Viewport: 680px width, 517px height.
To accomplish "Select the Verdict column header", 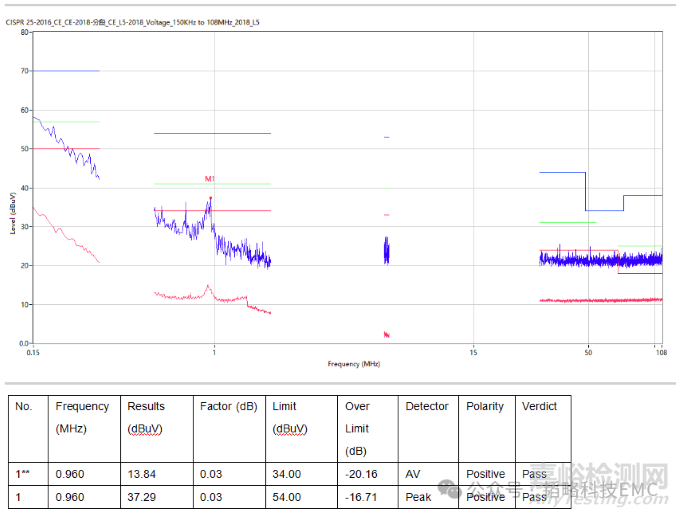I will (x=540, y=406).
